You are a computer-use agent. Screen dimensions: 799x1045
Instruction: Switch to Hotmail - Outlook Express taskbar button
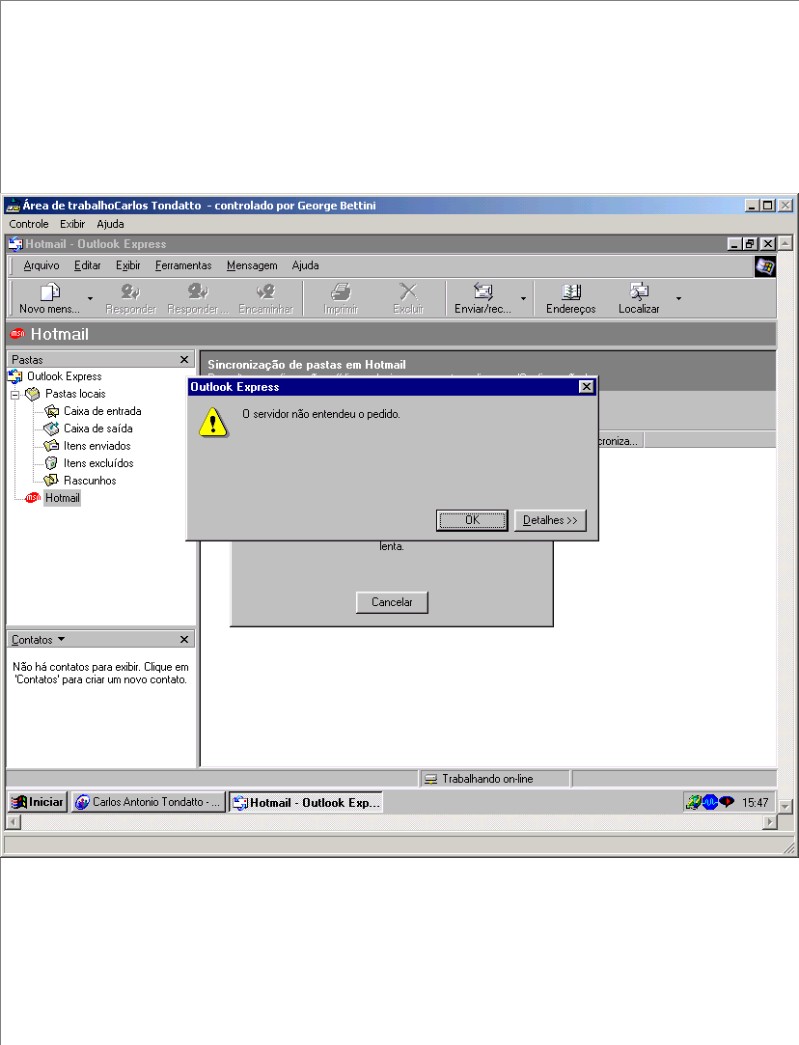click(306, 802)
